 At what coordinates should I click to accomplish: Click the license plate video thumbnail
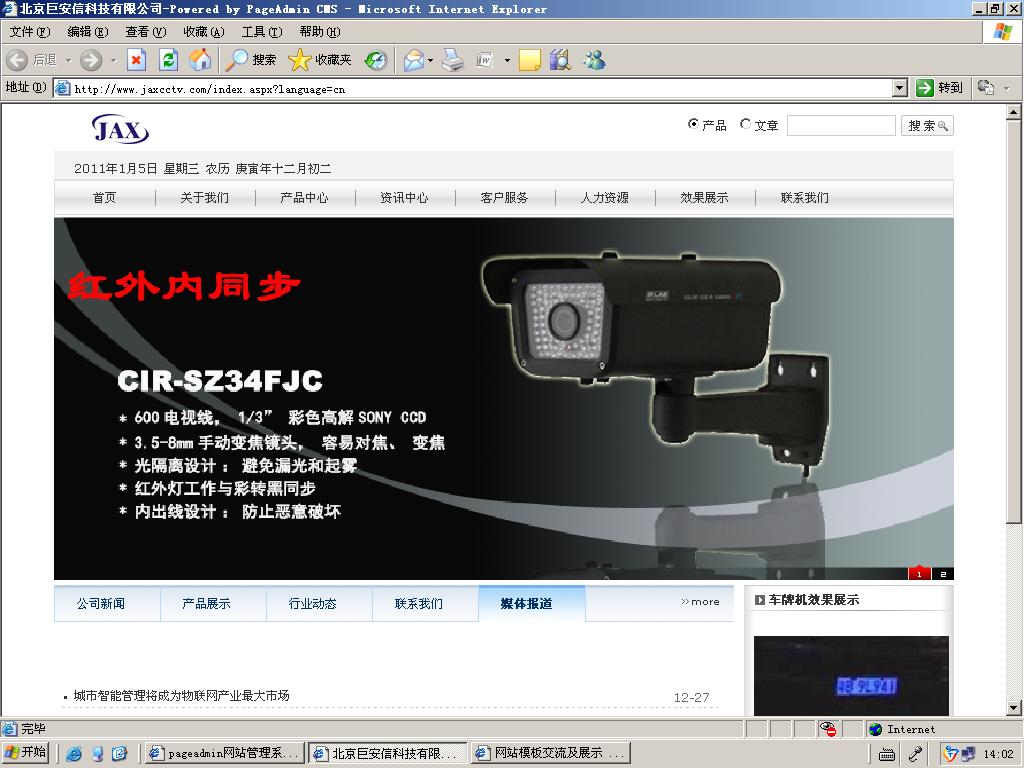point(851,675)
